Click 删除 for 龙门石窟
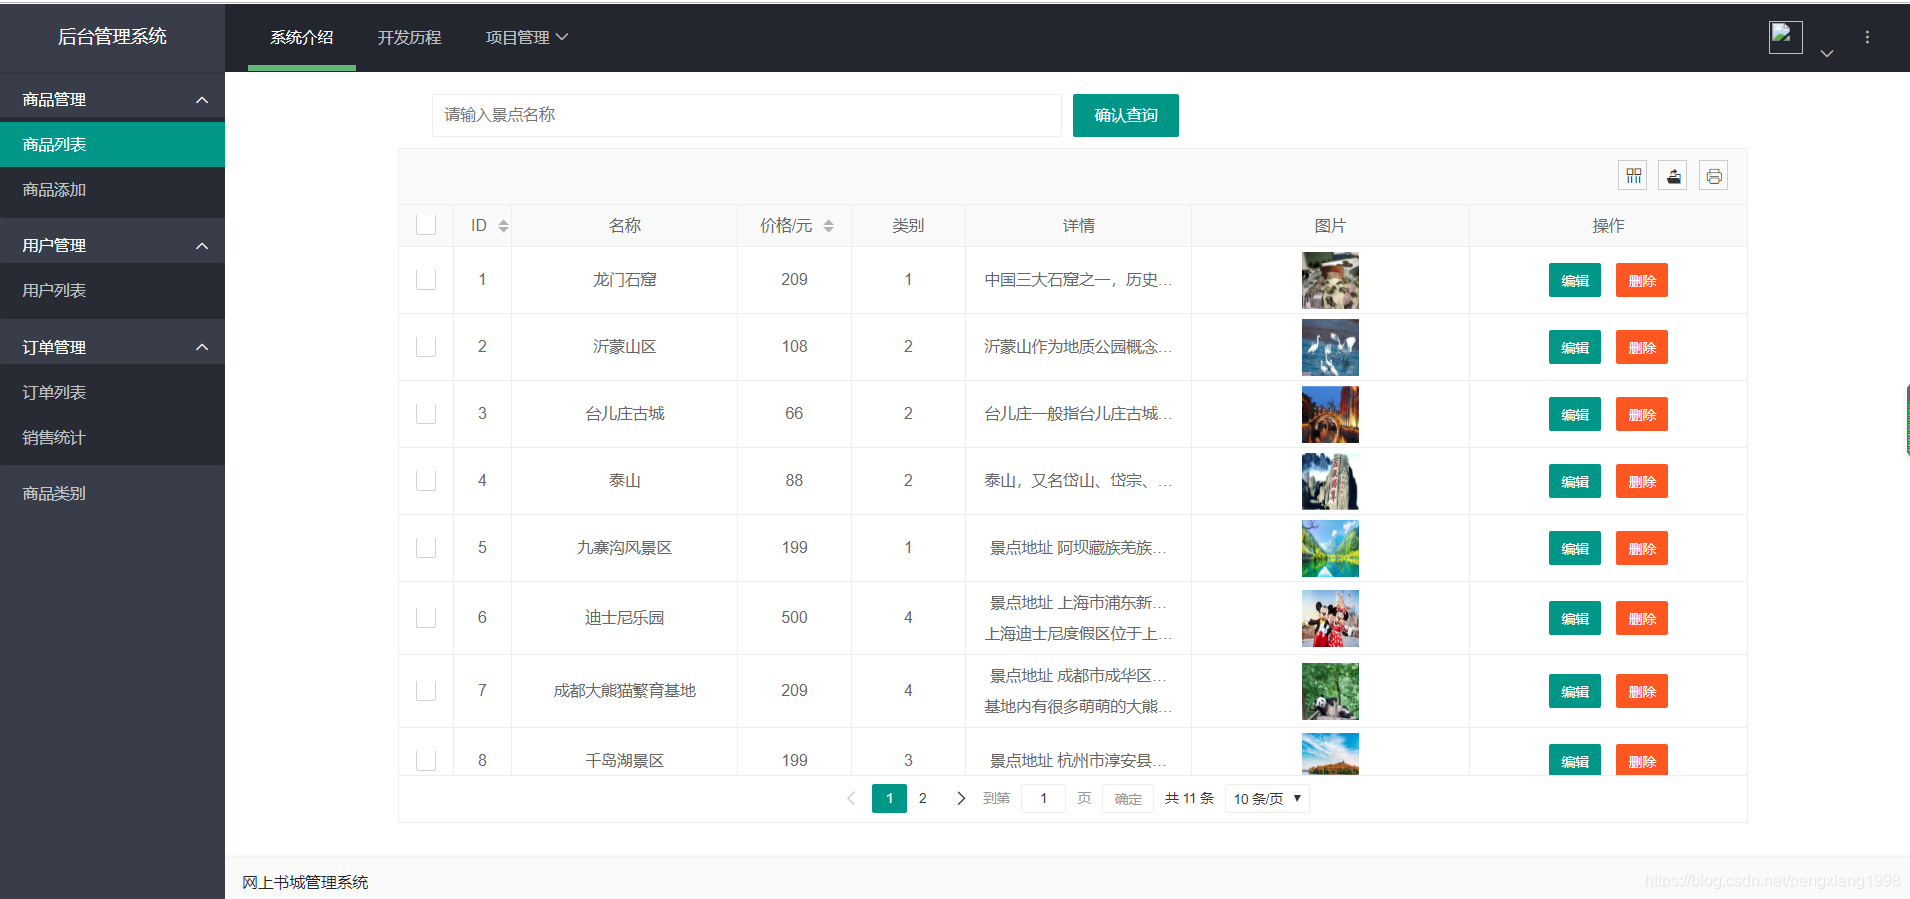1910x899 pixels. click(x=1642, y=281)
